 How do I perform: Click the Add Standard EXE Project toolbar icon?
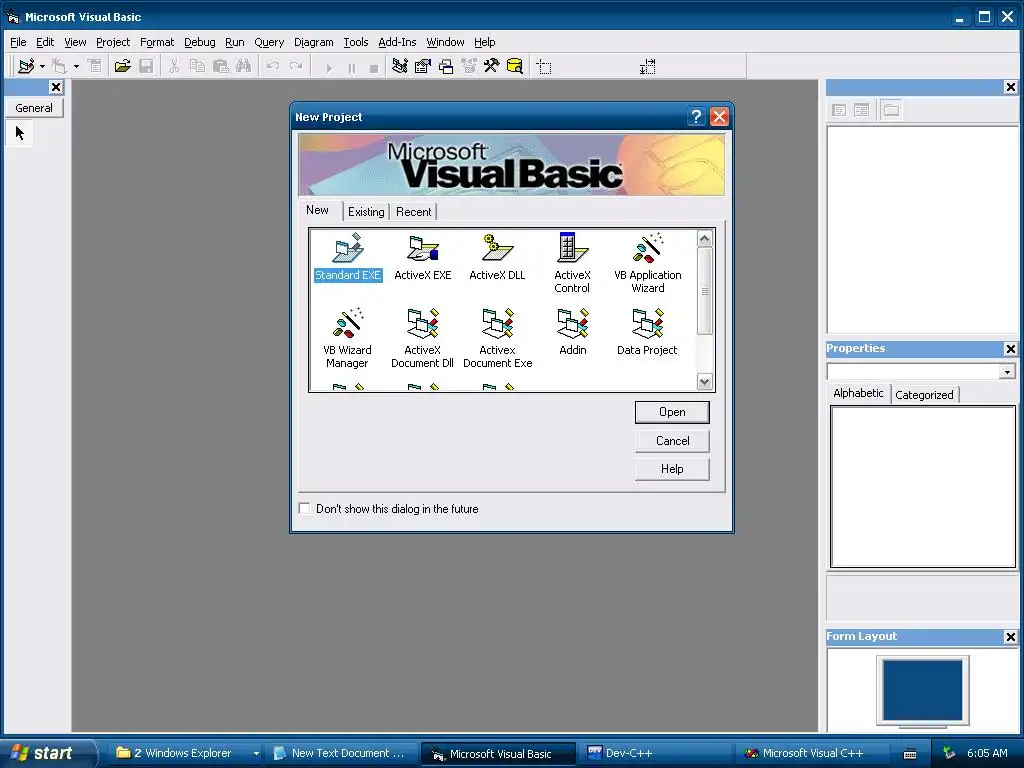point(26,67)
